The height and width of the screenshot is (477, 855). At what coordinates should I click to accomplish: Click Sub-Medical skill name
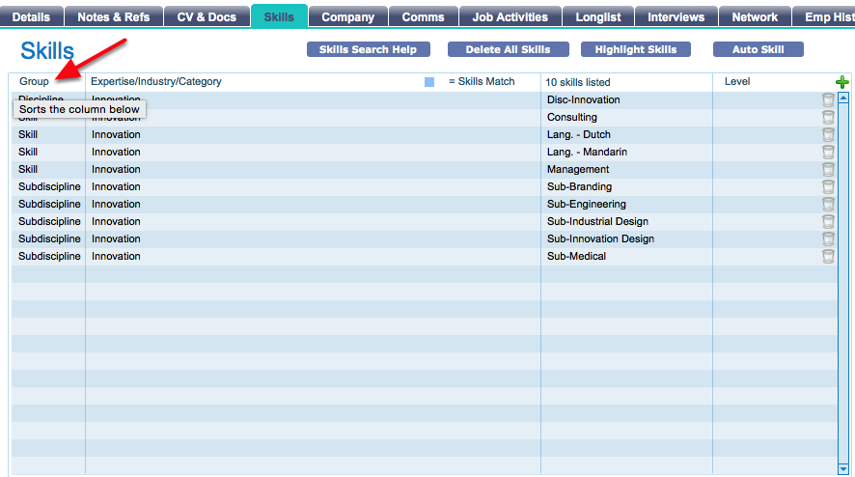point(576,257)
